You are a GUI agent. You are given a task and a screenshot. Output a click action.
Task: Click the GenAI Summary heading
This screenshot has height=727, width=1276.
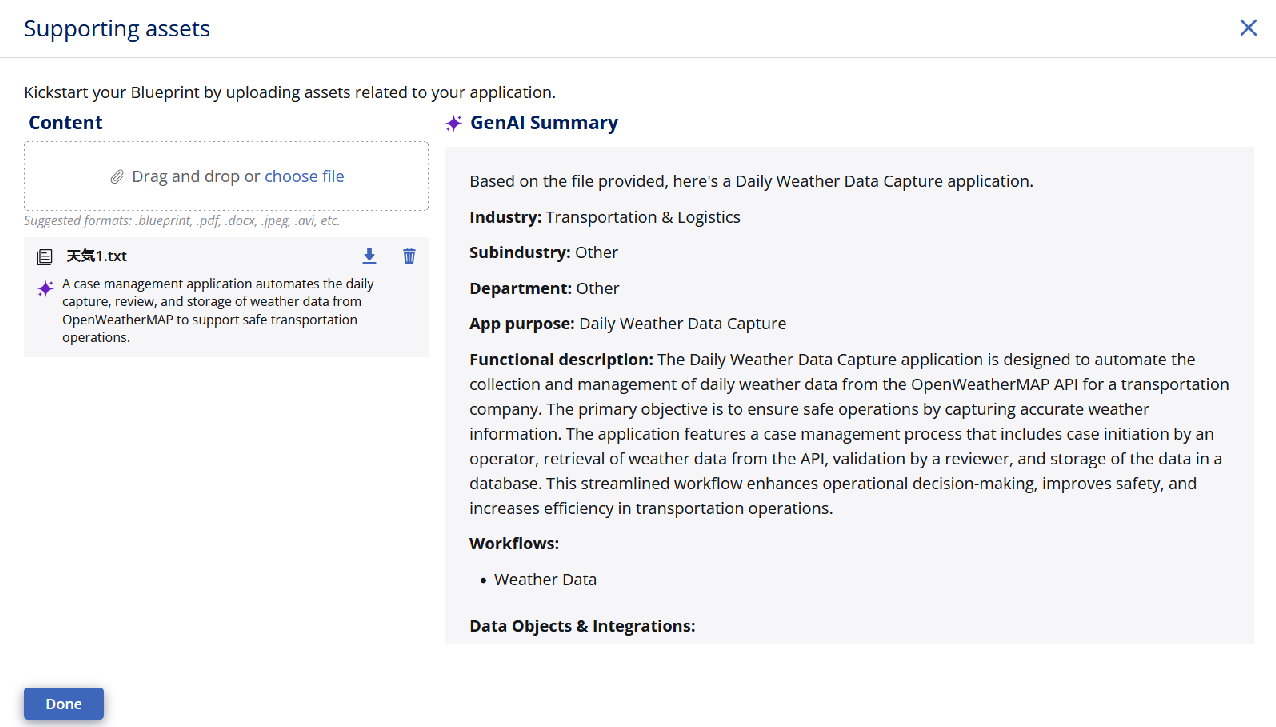pyautogui.click(x=544, y=123)
